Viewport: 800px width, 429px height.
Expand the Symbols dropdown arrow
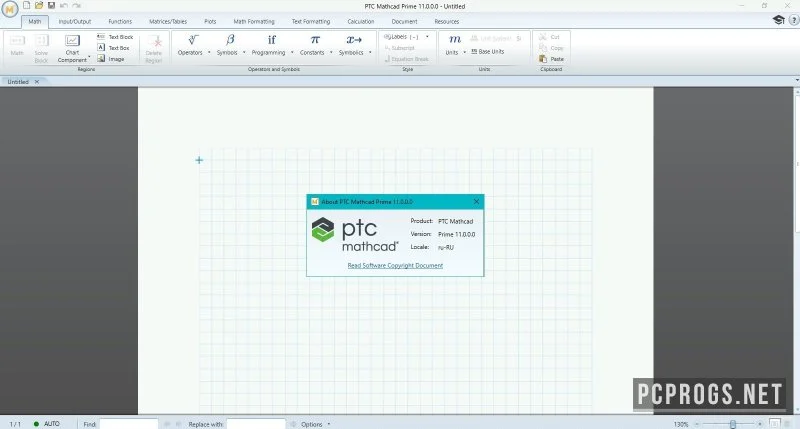tap(244, 52)
